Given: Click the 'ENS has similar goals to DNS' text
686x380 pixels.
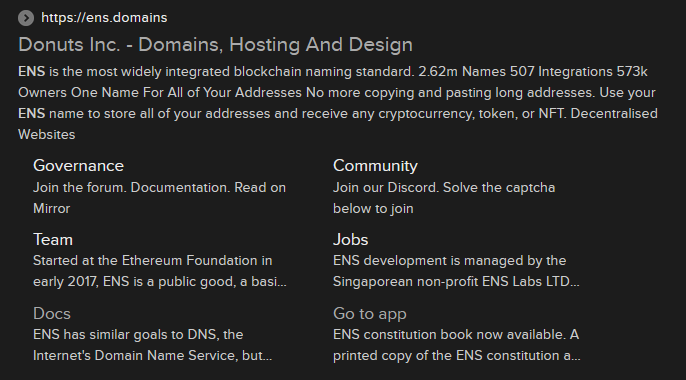Looking at the screenshot, I should (152, 345).
